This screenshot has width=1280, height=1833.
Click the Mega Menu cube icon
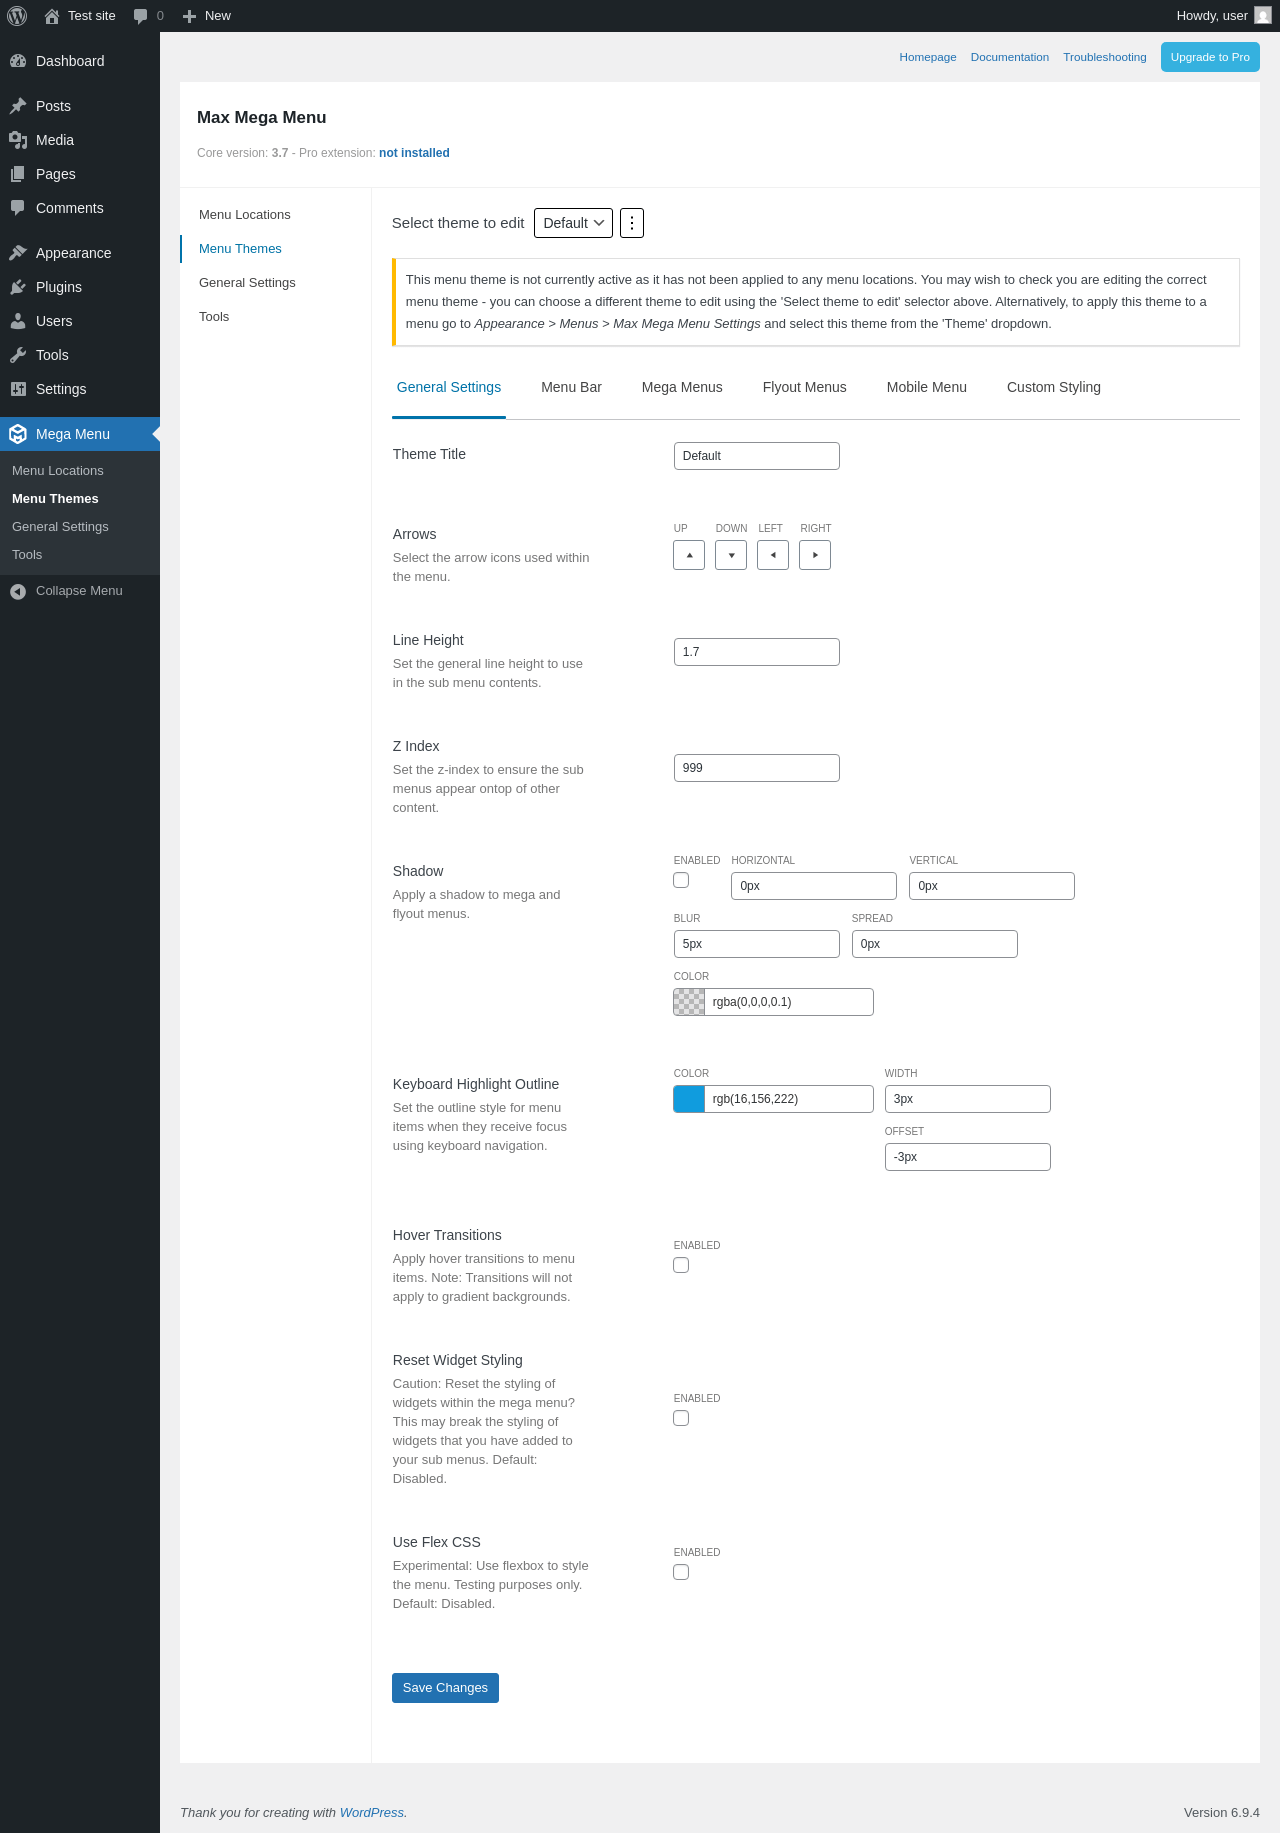point(18,434)
